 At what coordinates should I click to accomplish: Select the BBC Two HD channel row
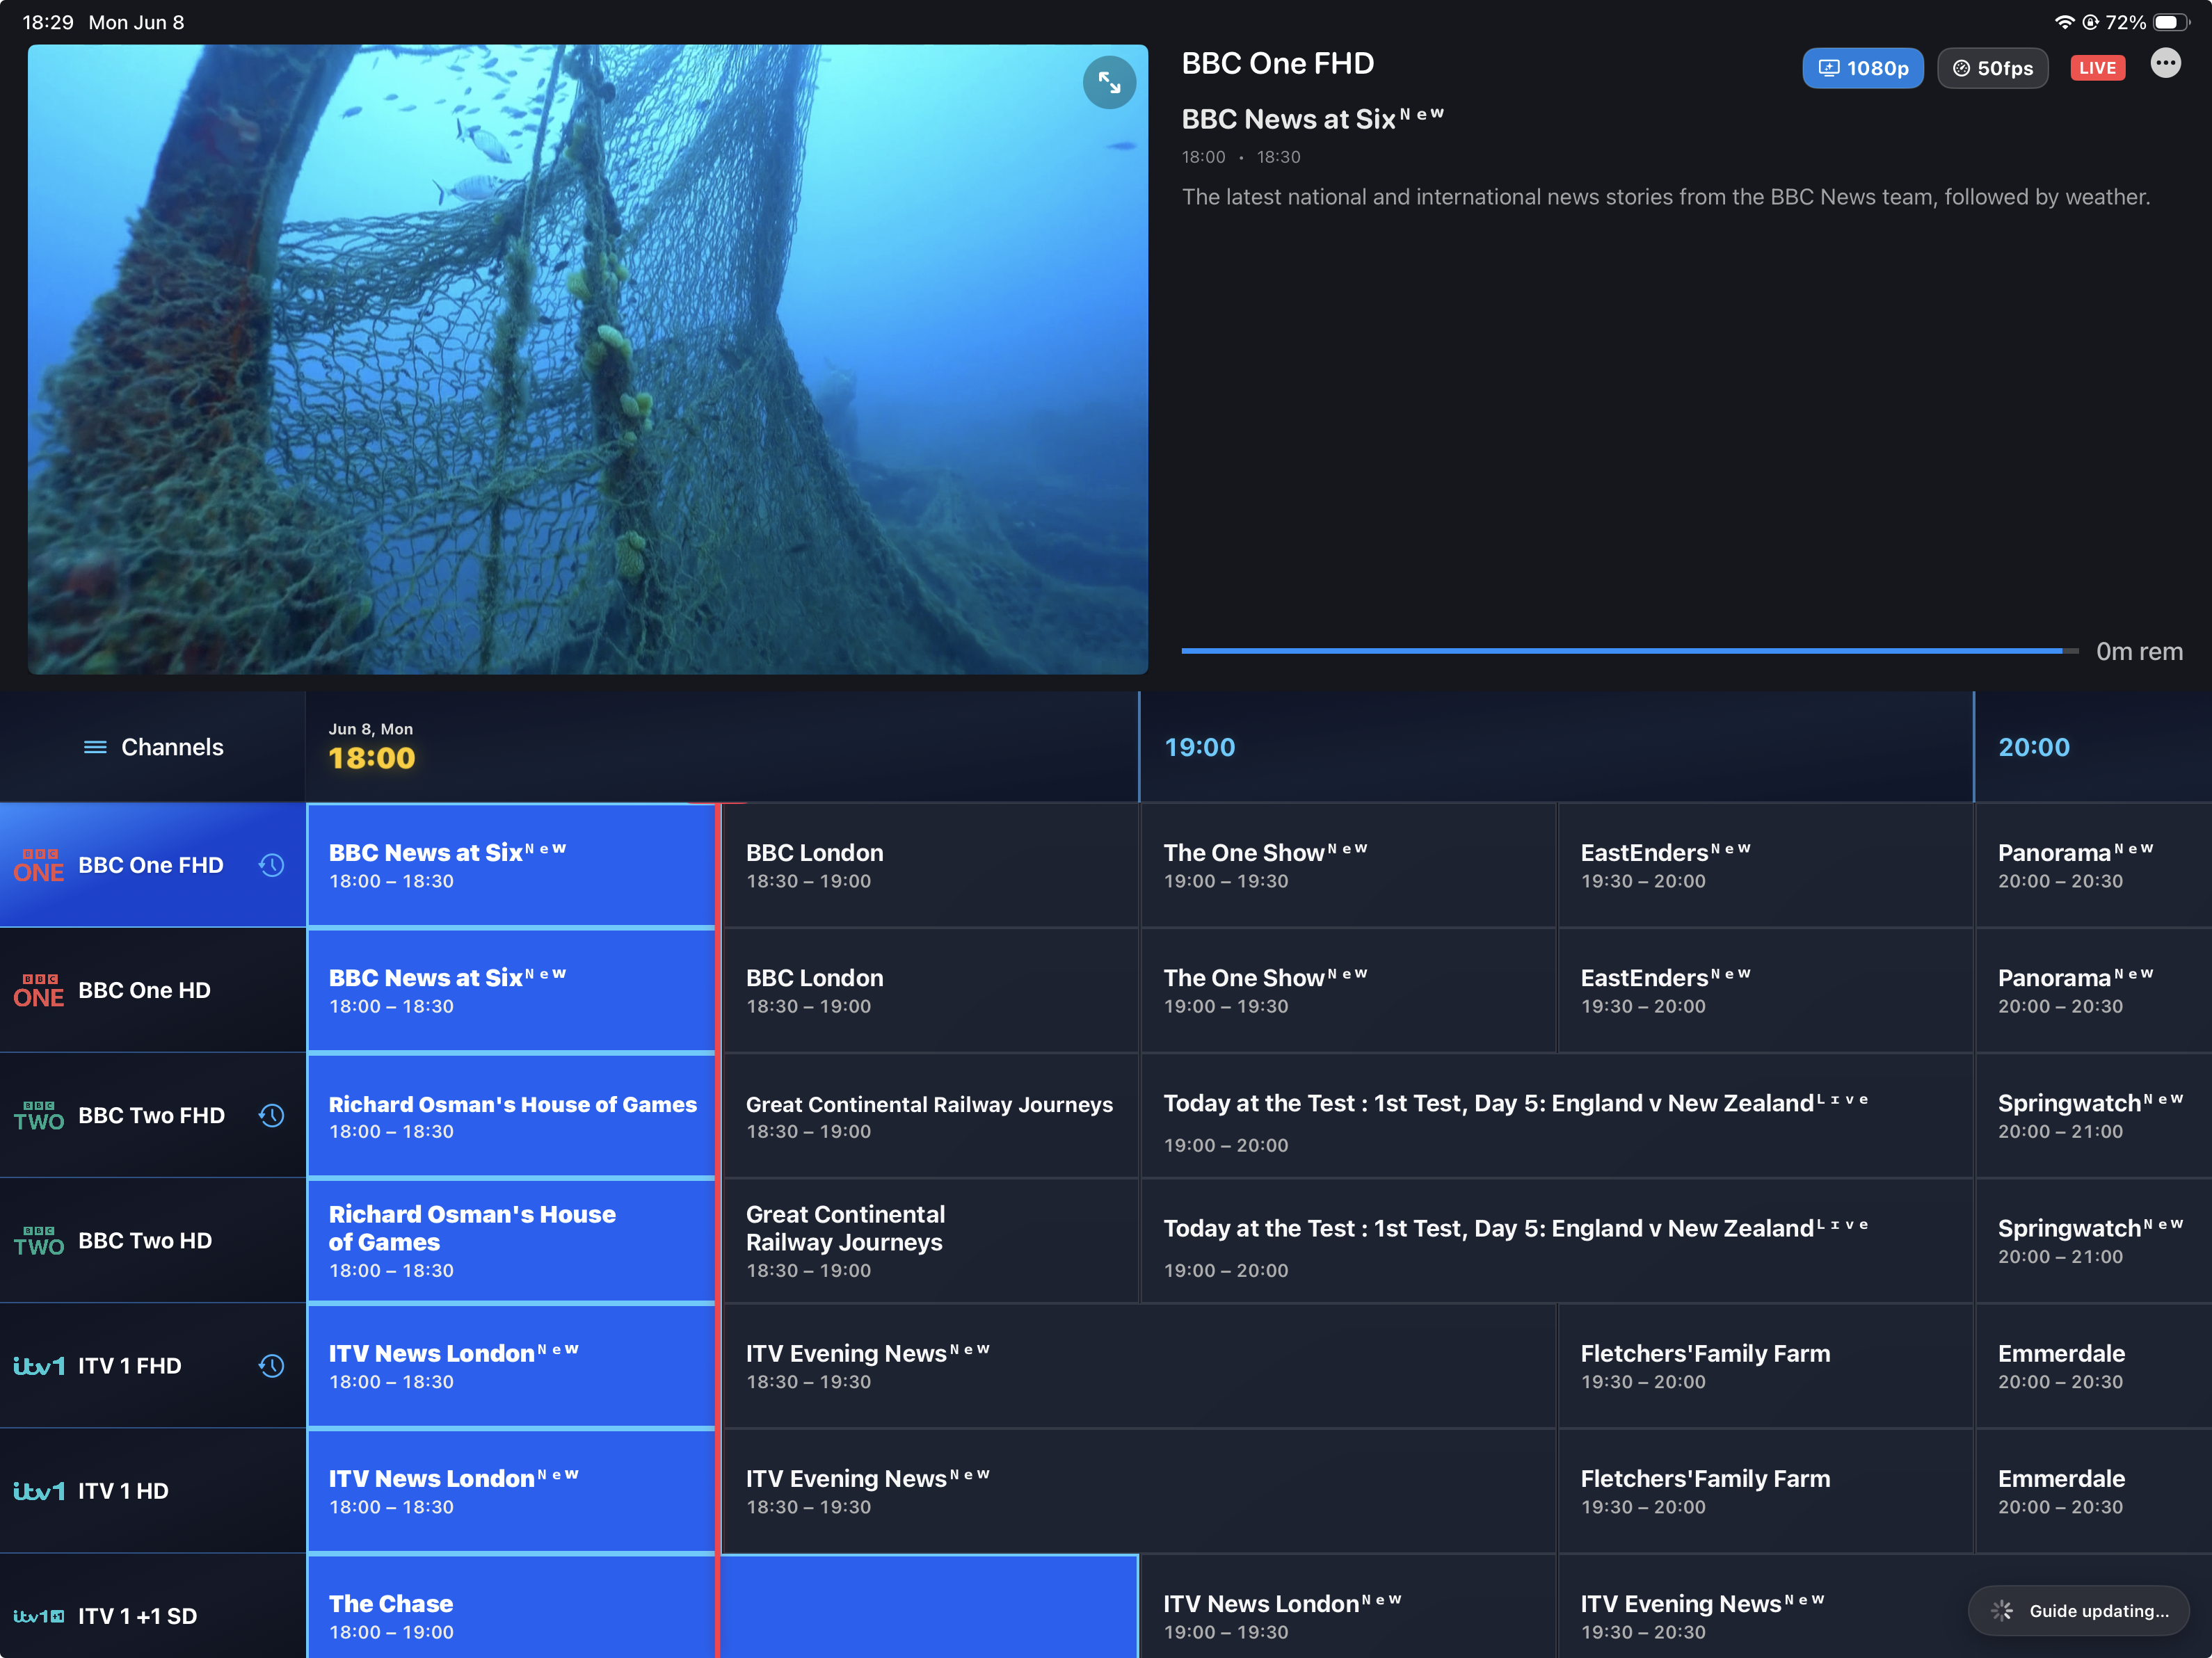coord(153,1240)
